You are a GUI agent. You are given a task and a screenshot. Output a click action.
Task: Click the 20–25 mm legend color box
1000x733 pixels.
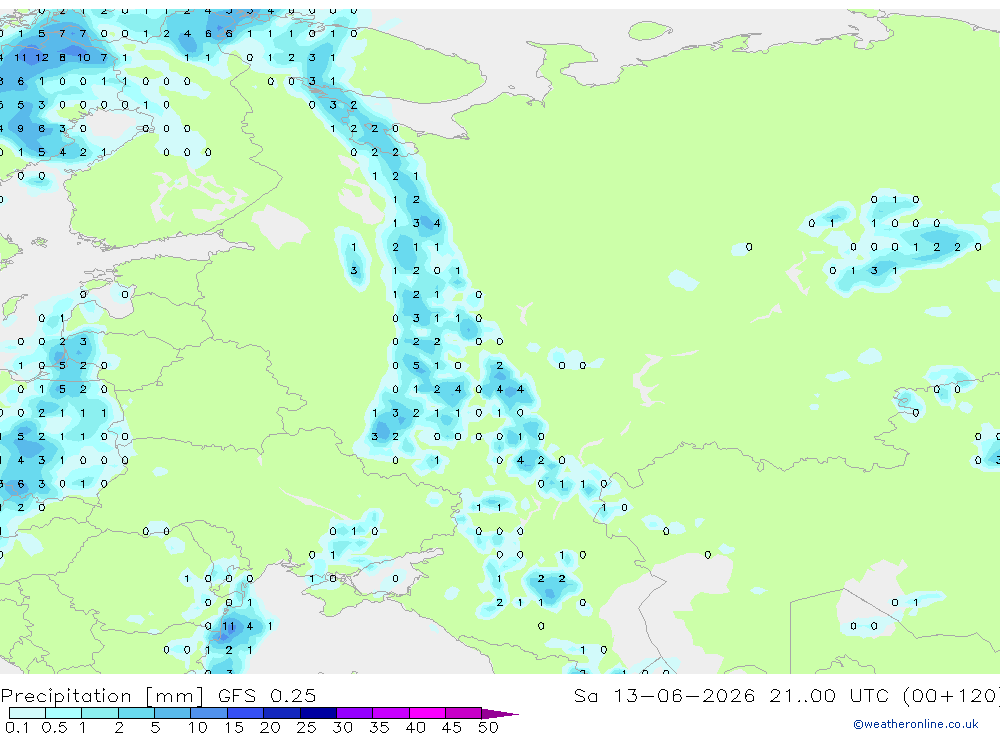[282, 713]
